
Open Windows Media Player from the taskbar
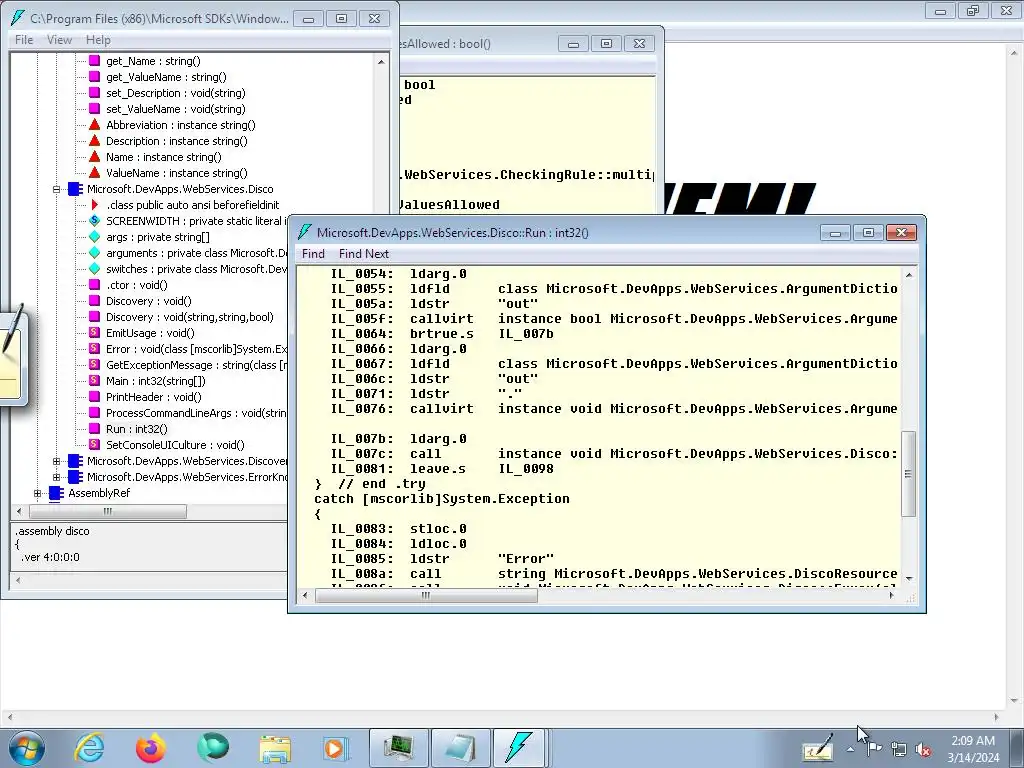[x=336, y=747]
